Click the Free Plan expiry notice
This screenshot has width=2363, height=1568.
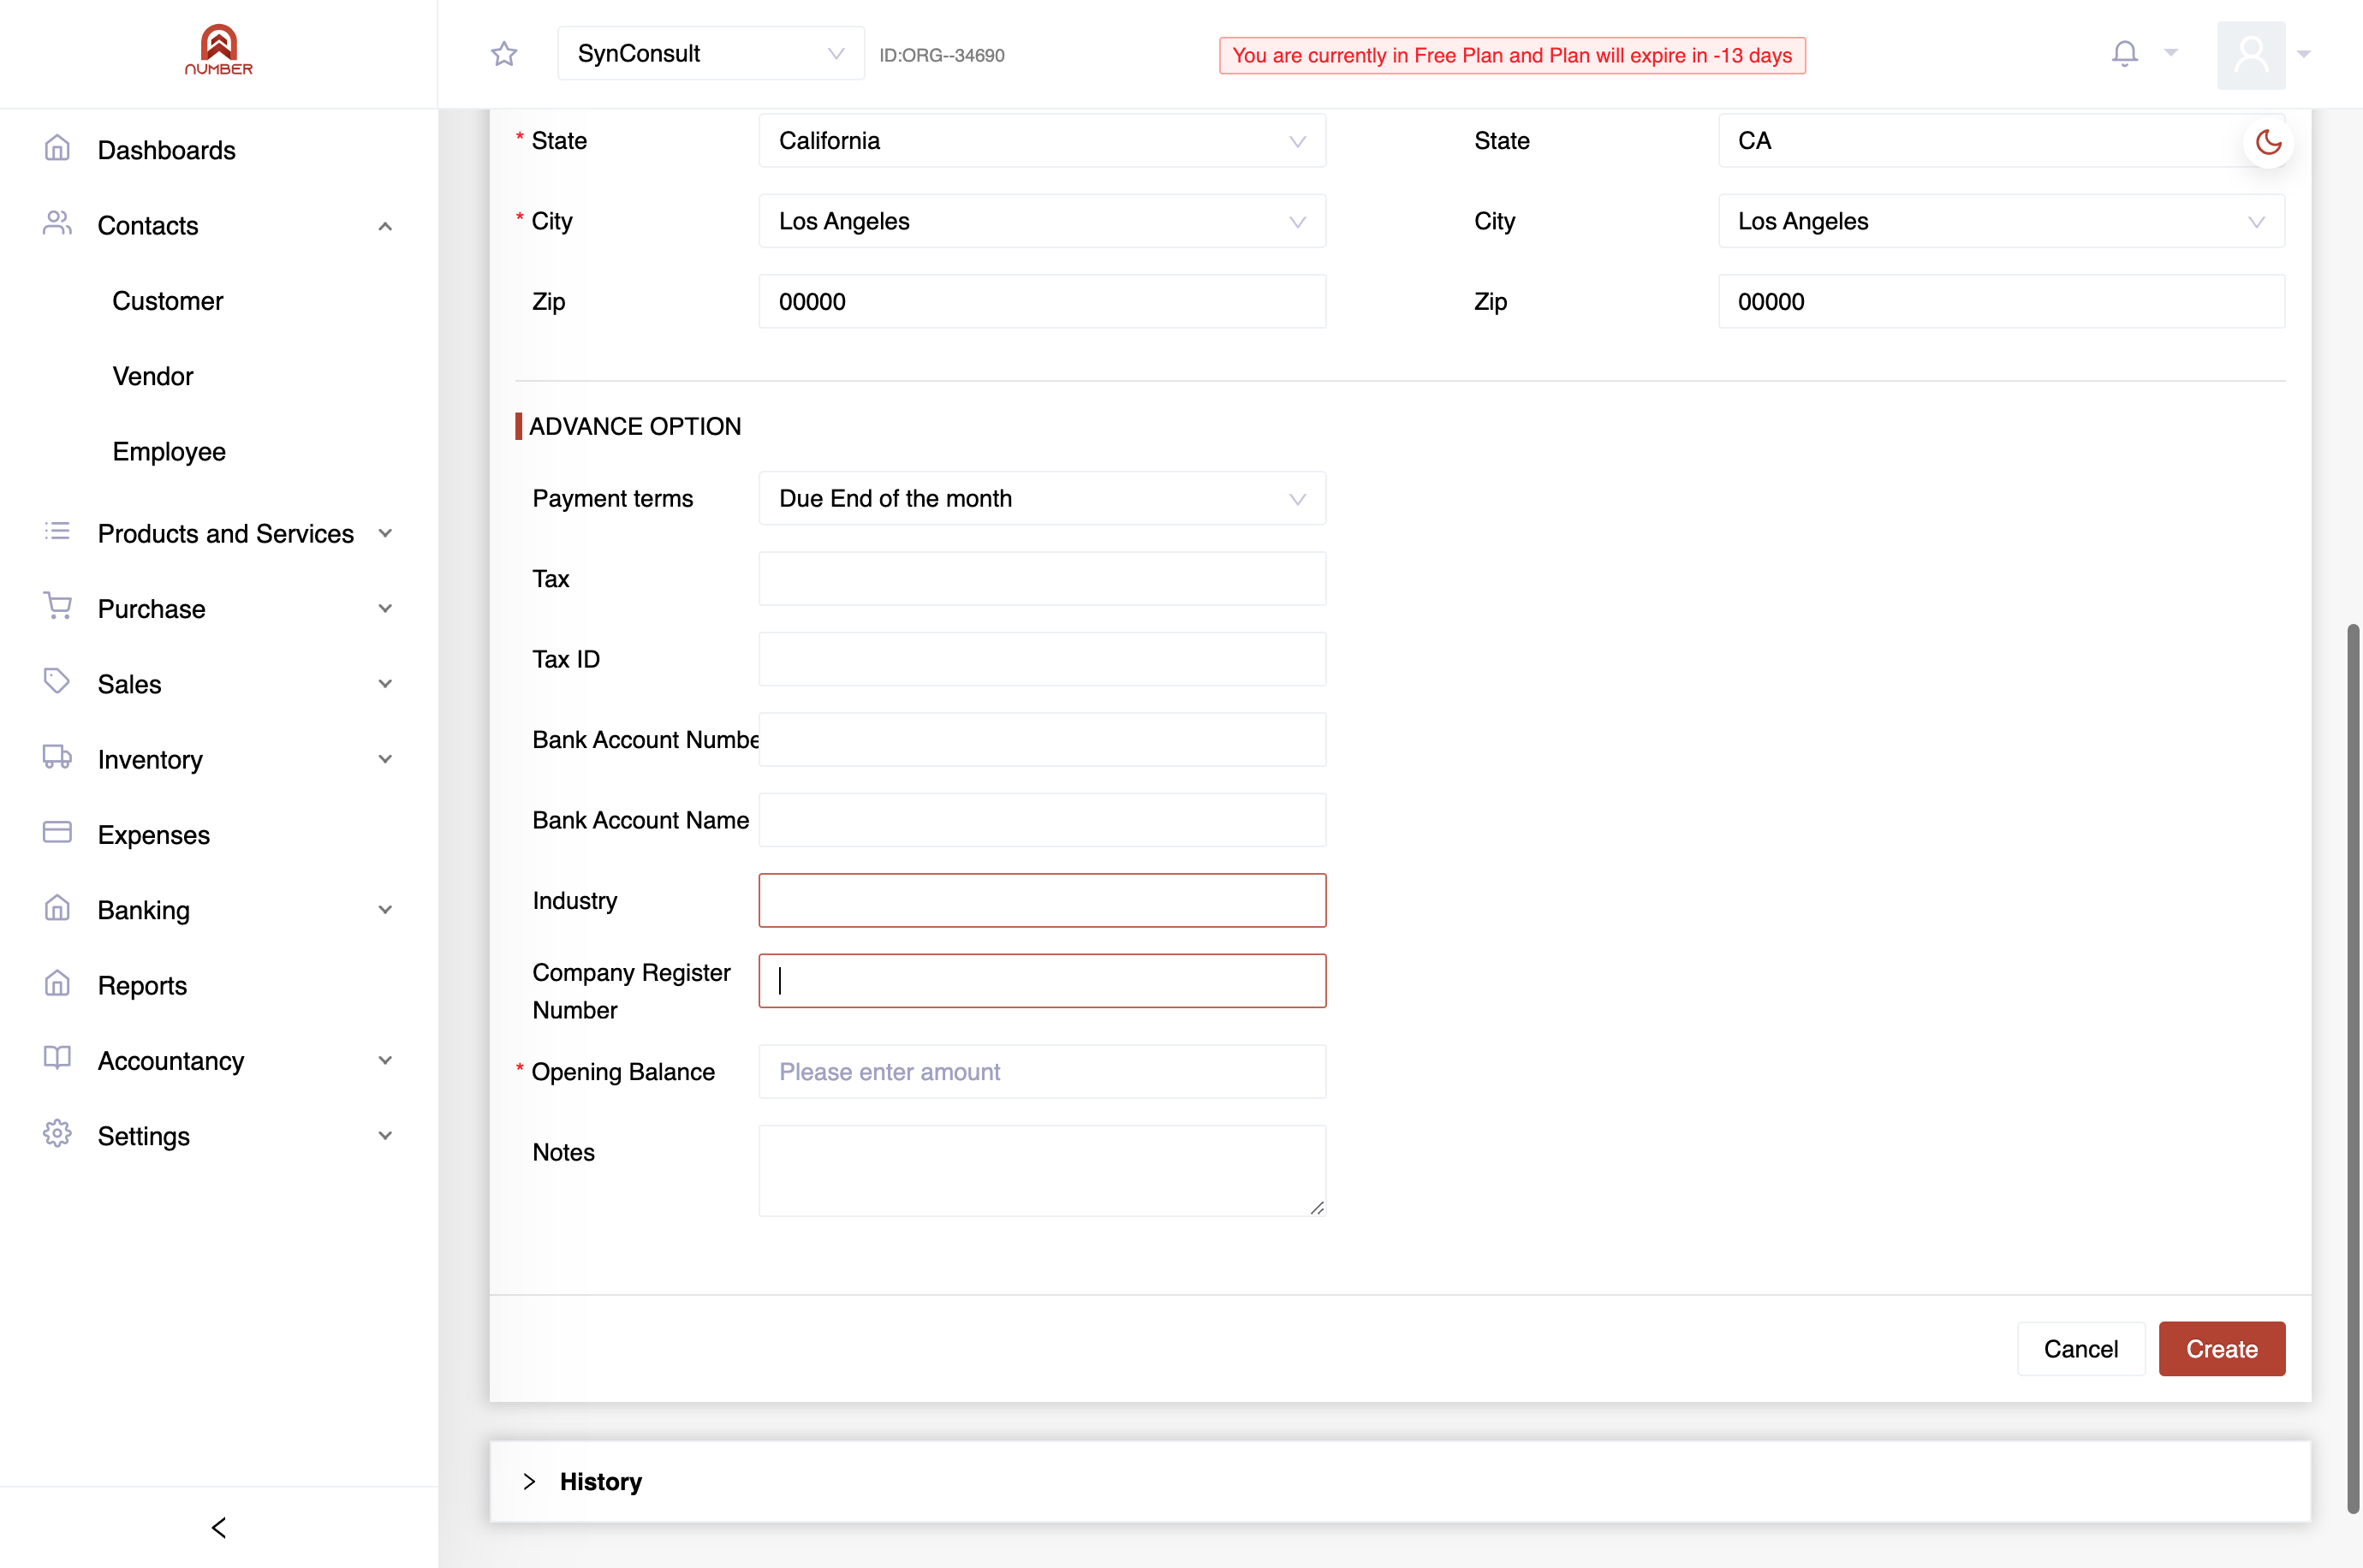coord(1511,56)
